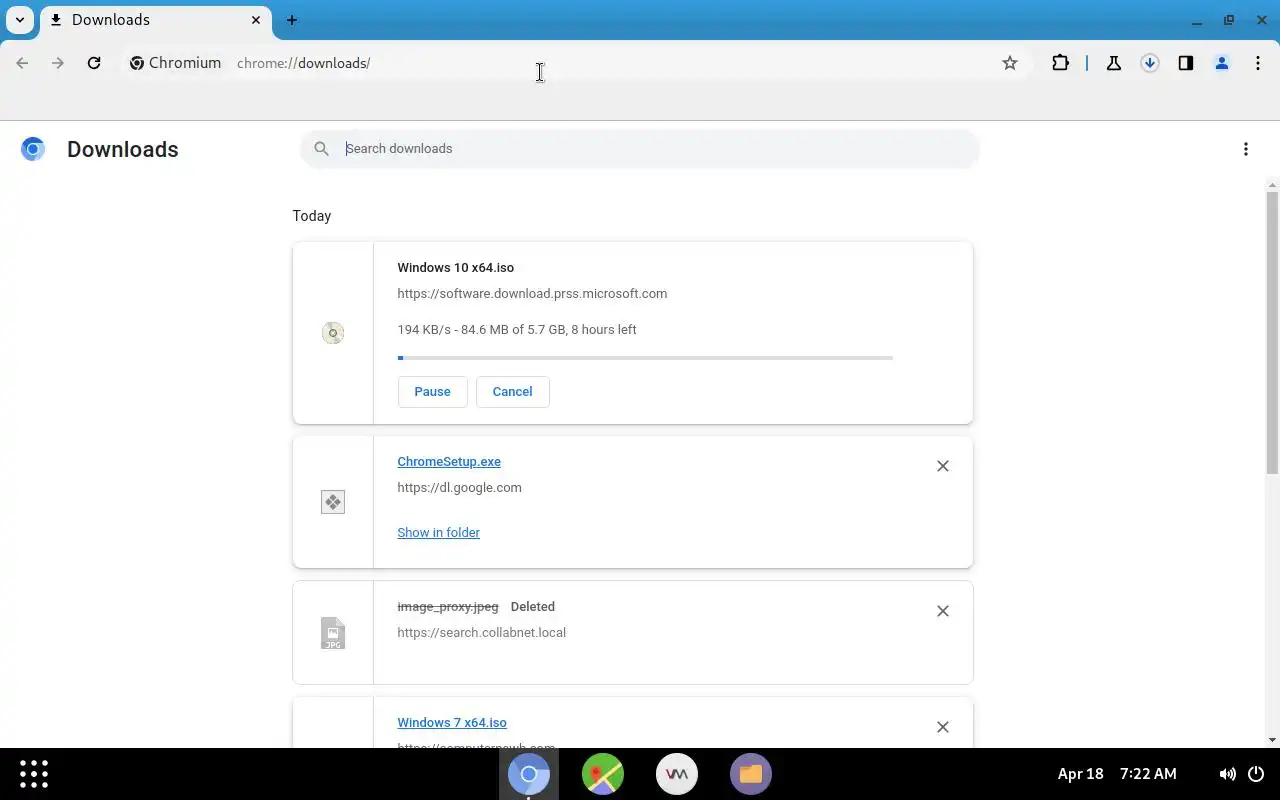Show the downloads toolbar bubble

tap(1150, 63)
